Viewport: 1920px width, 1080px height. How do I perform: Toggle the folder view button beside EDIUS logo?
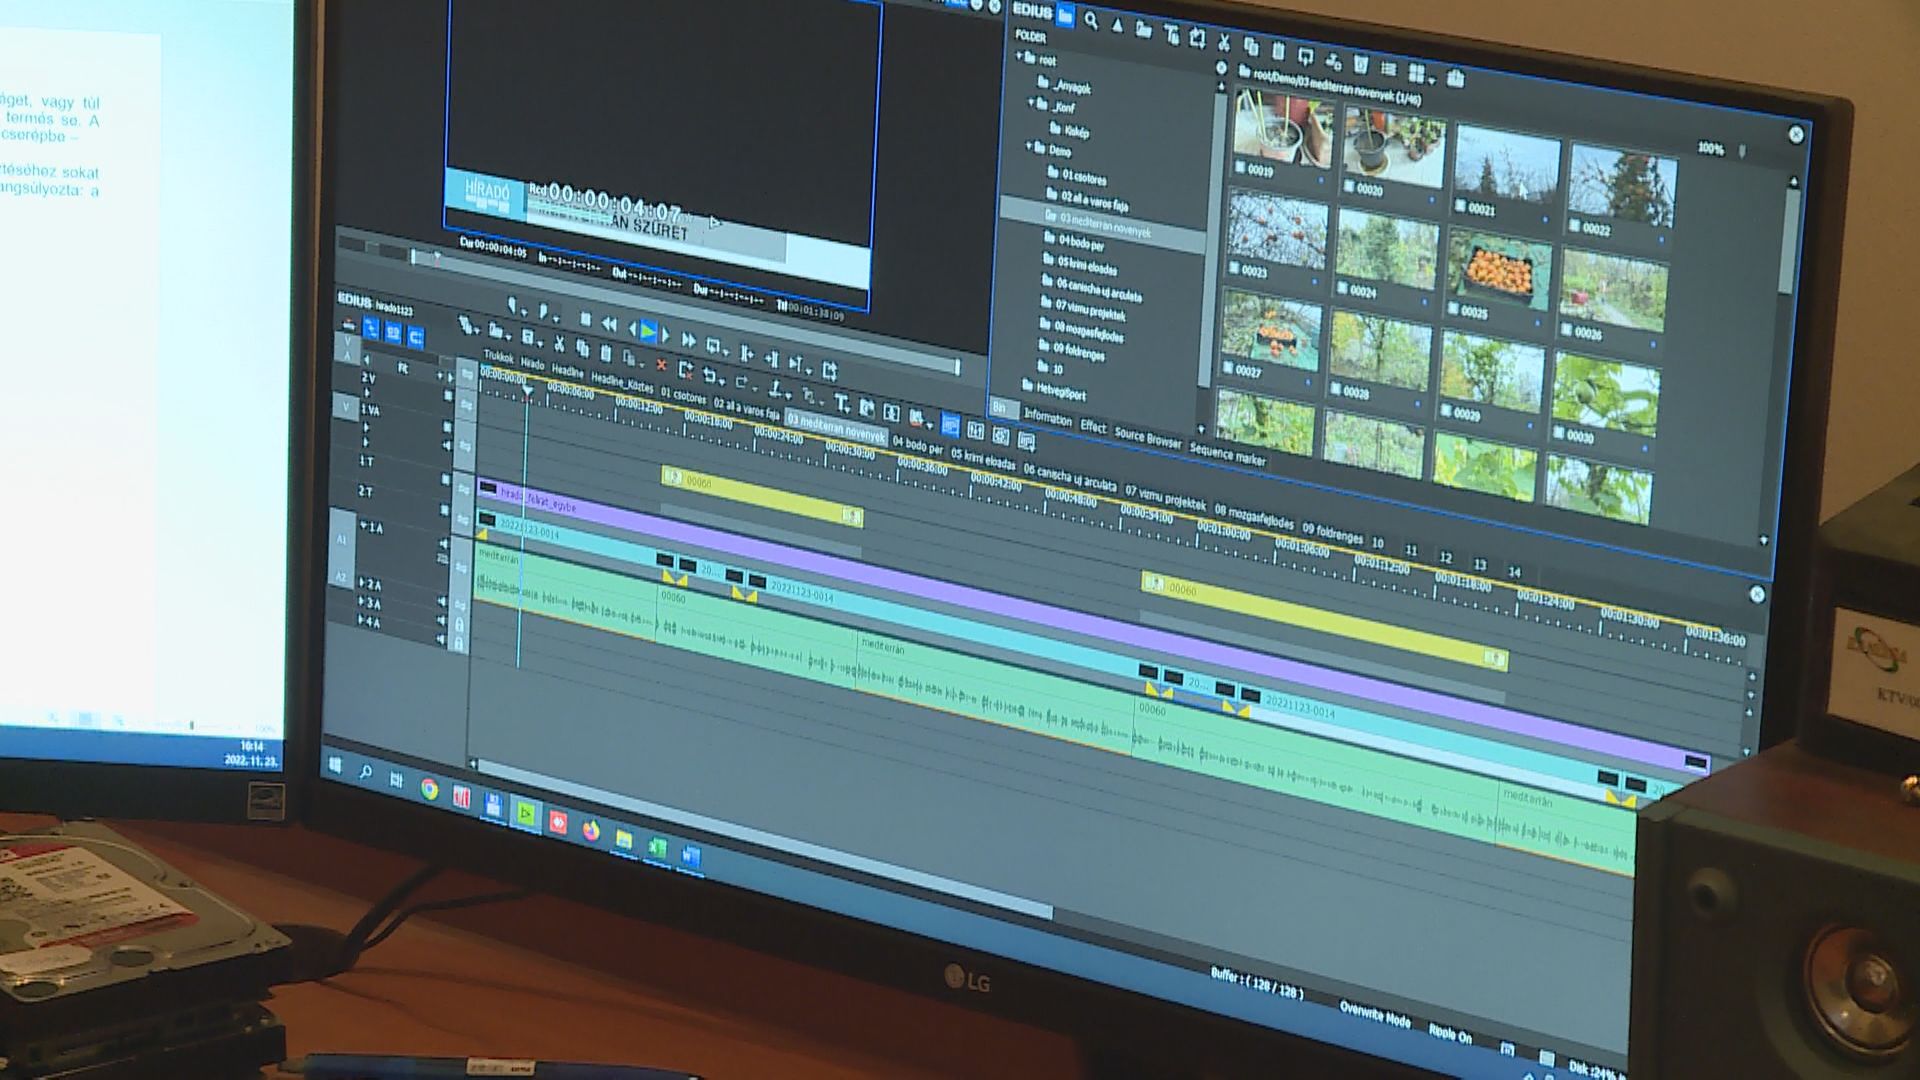coord(1065,15)
